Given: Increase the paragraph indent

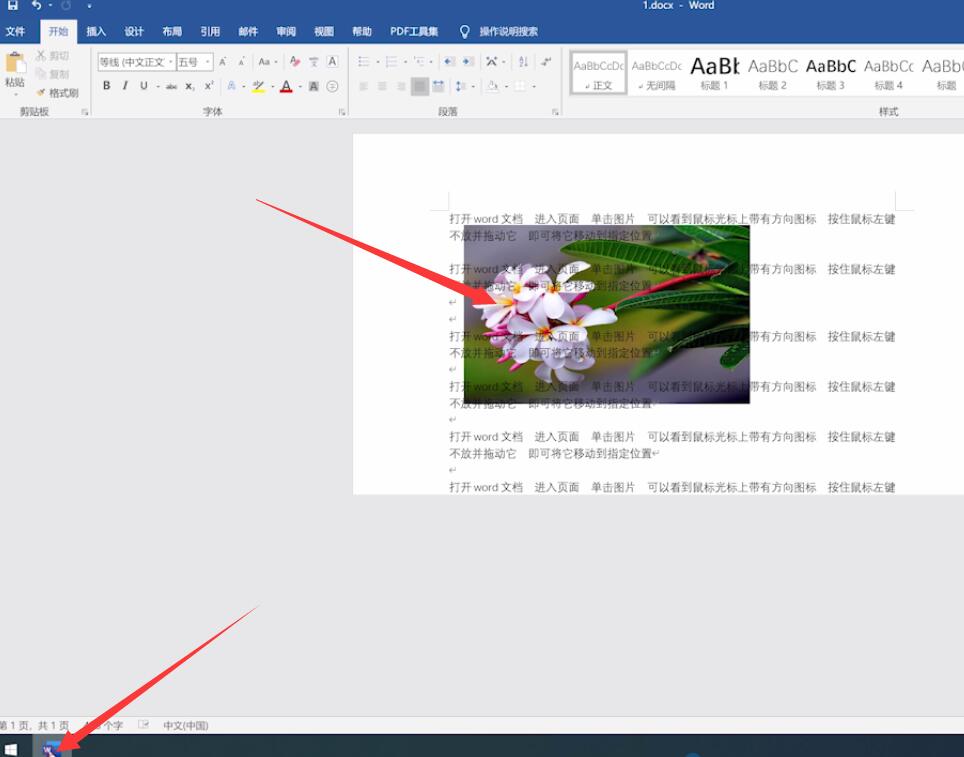Looking at the screenshot, I should [x=468, y=61].
